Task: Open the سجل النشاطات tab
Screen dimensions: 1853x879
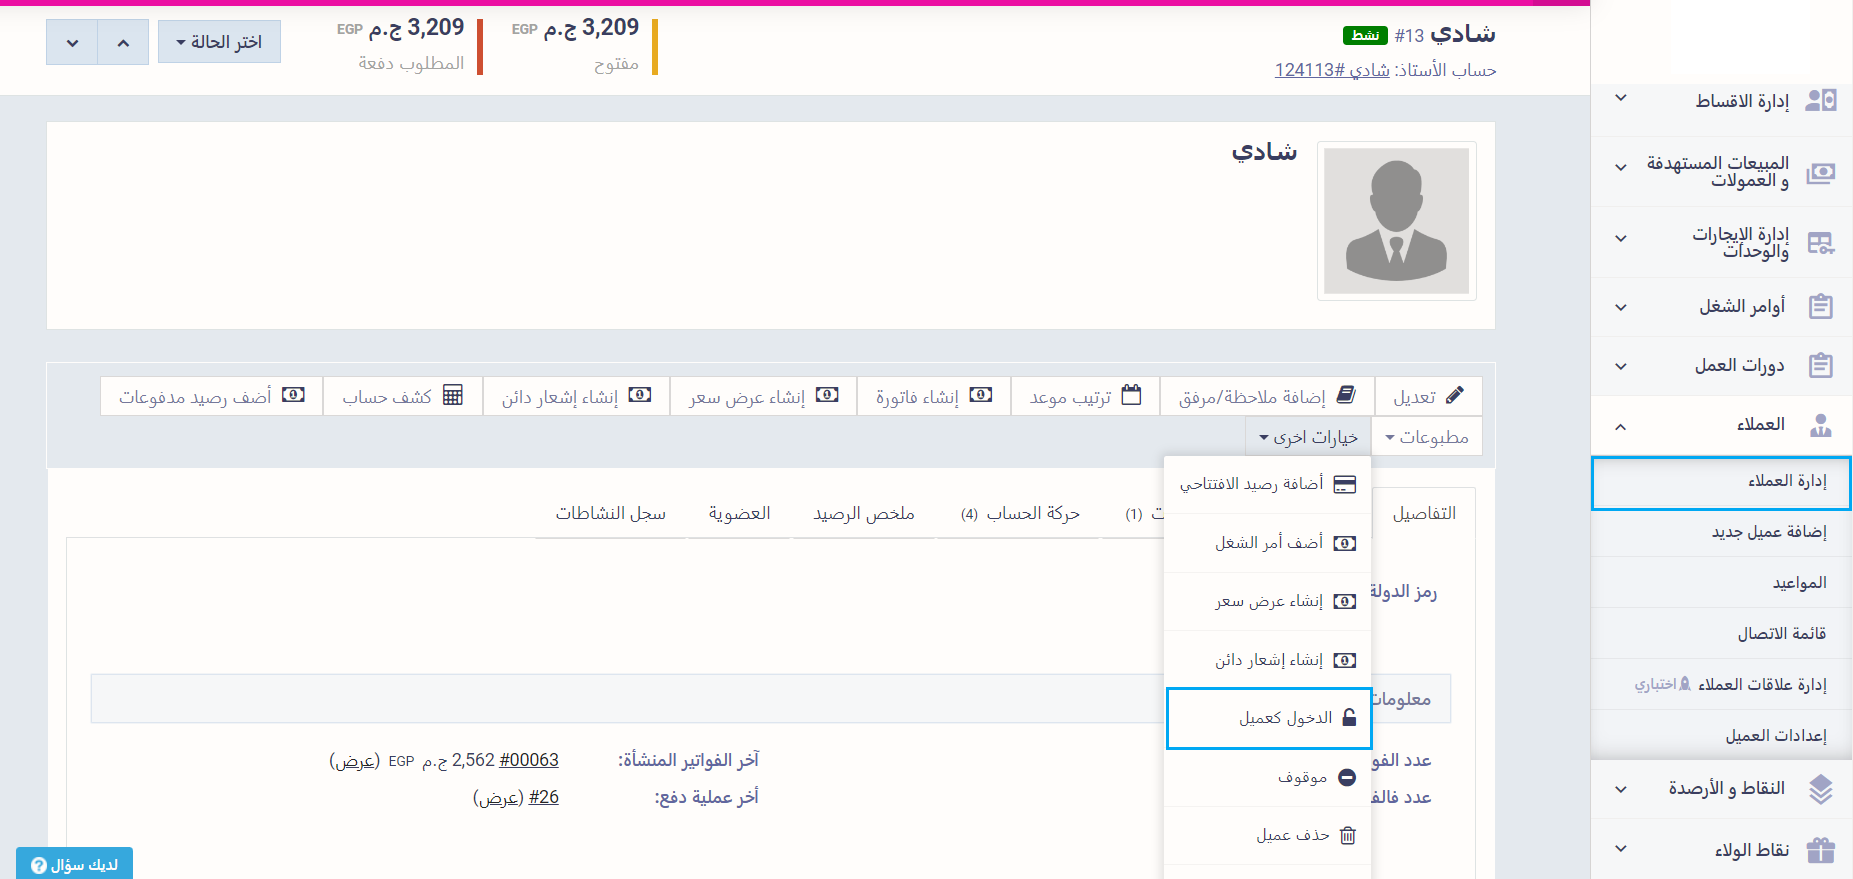Action: (610, 513)
